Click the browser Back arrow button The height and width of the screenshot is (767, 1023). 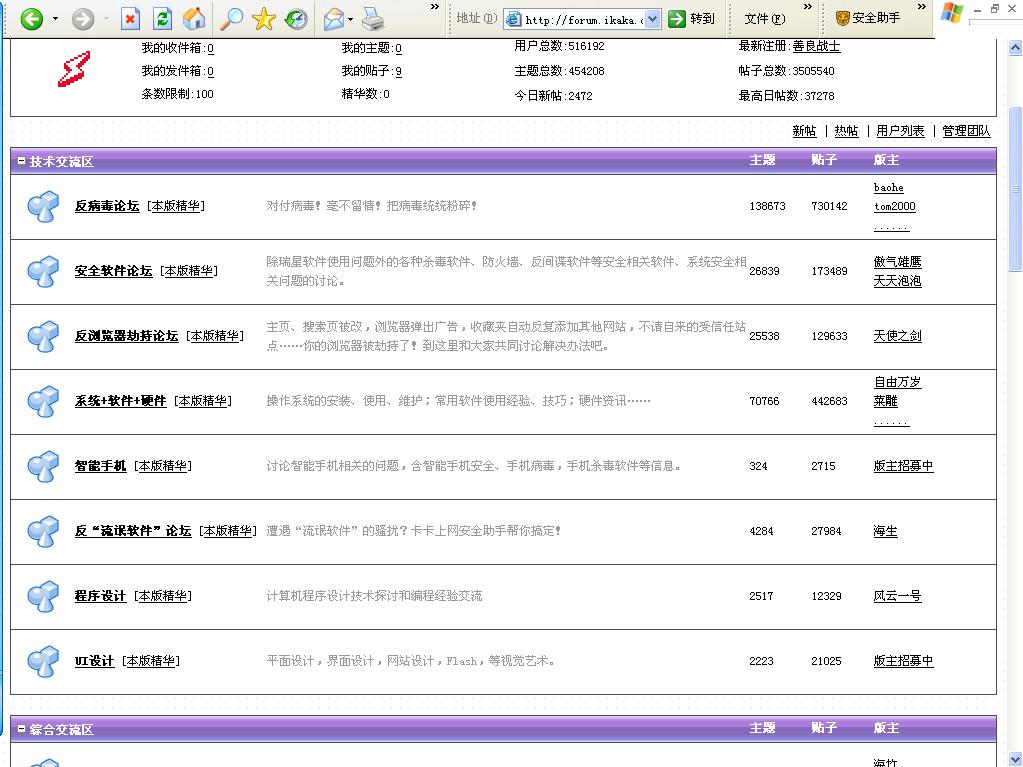click(x=31, y=19)
